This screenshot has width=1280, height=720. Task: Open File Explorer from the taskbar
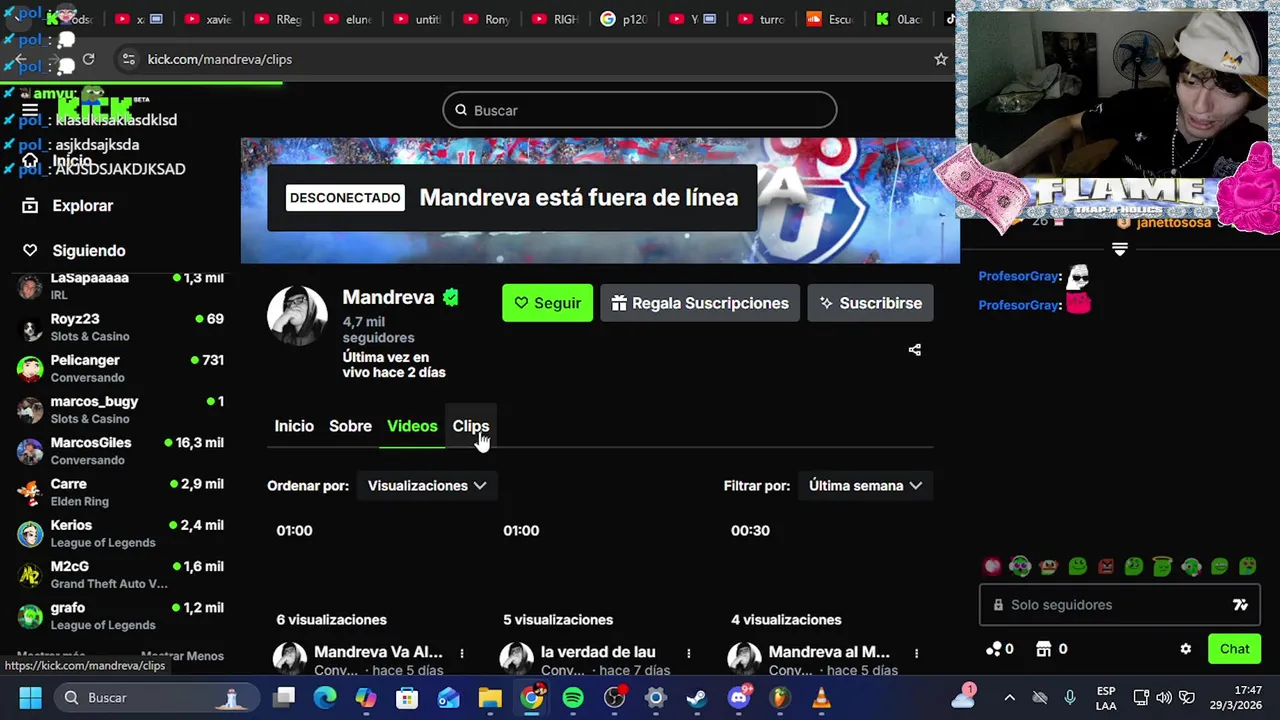point(490,697)
